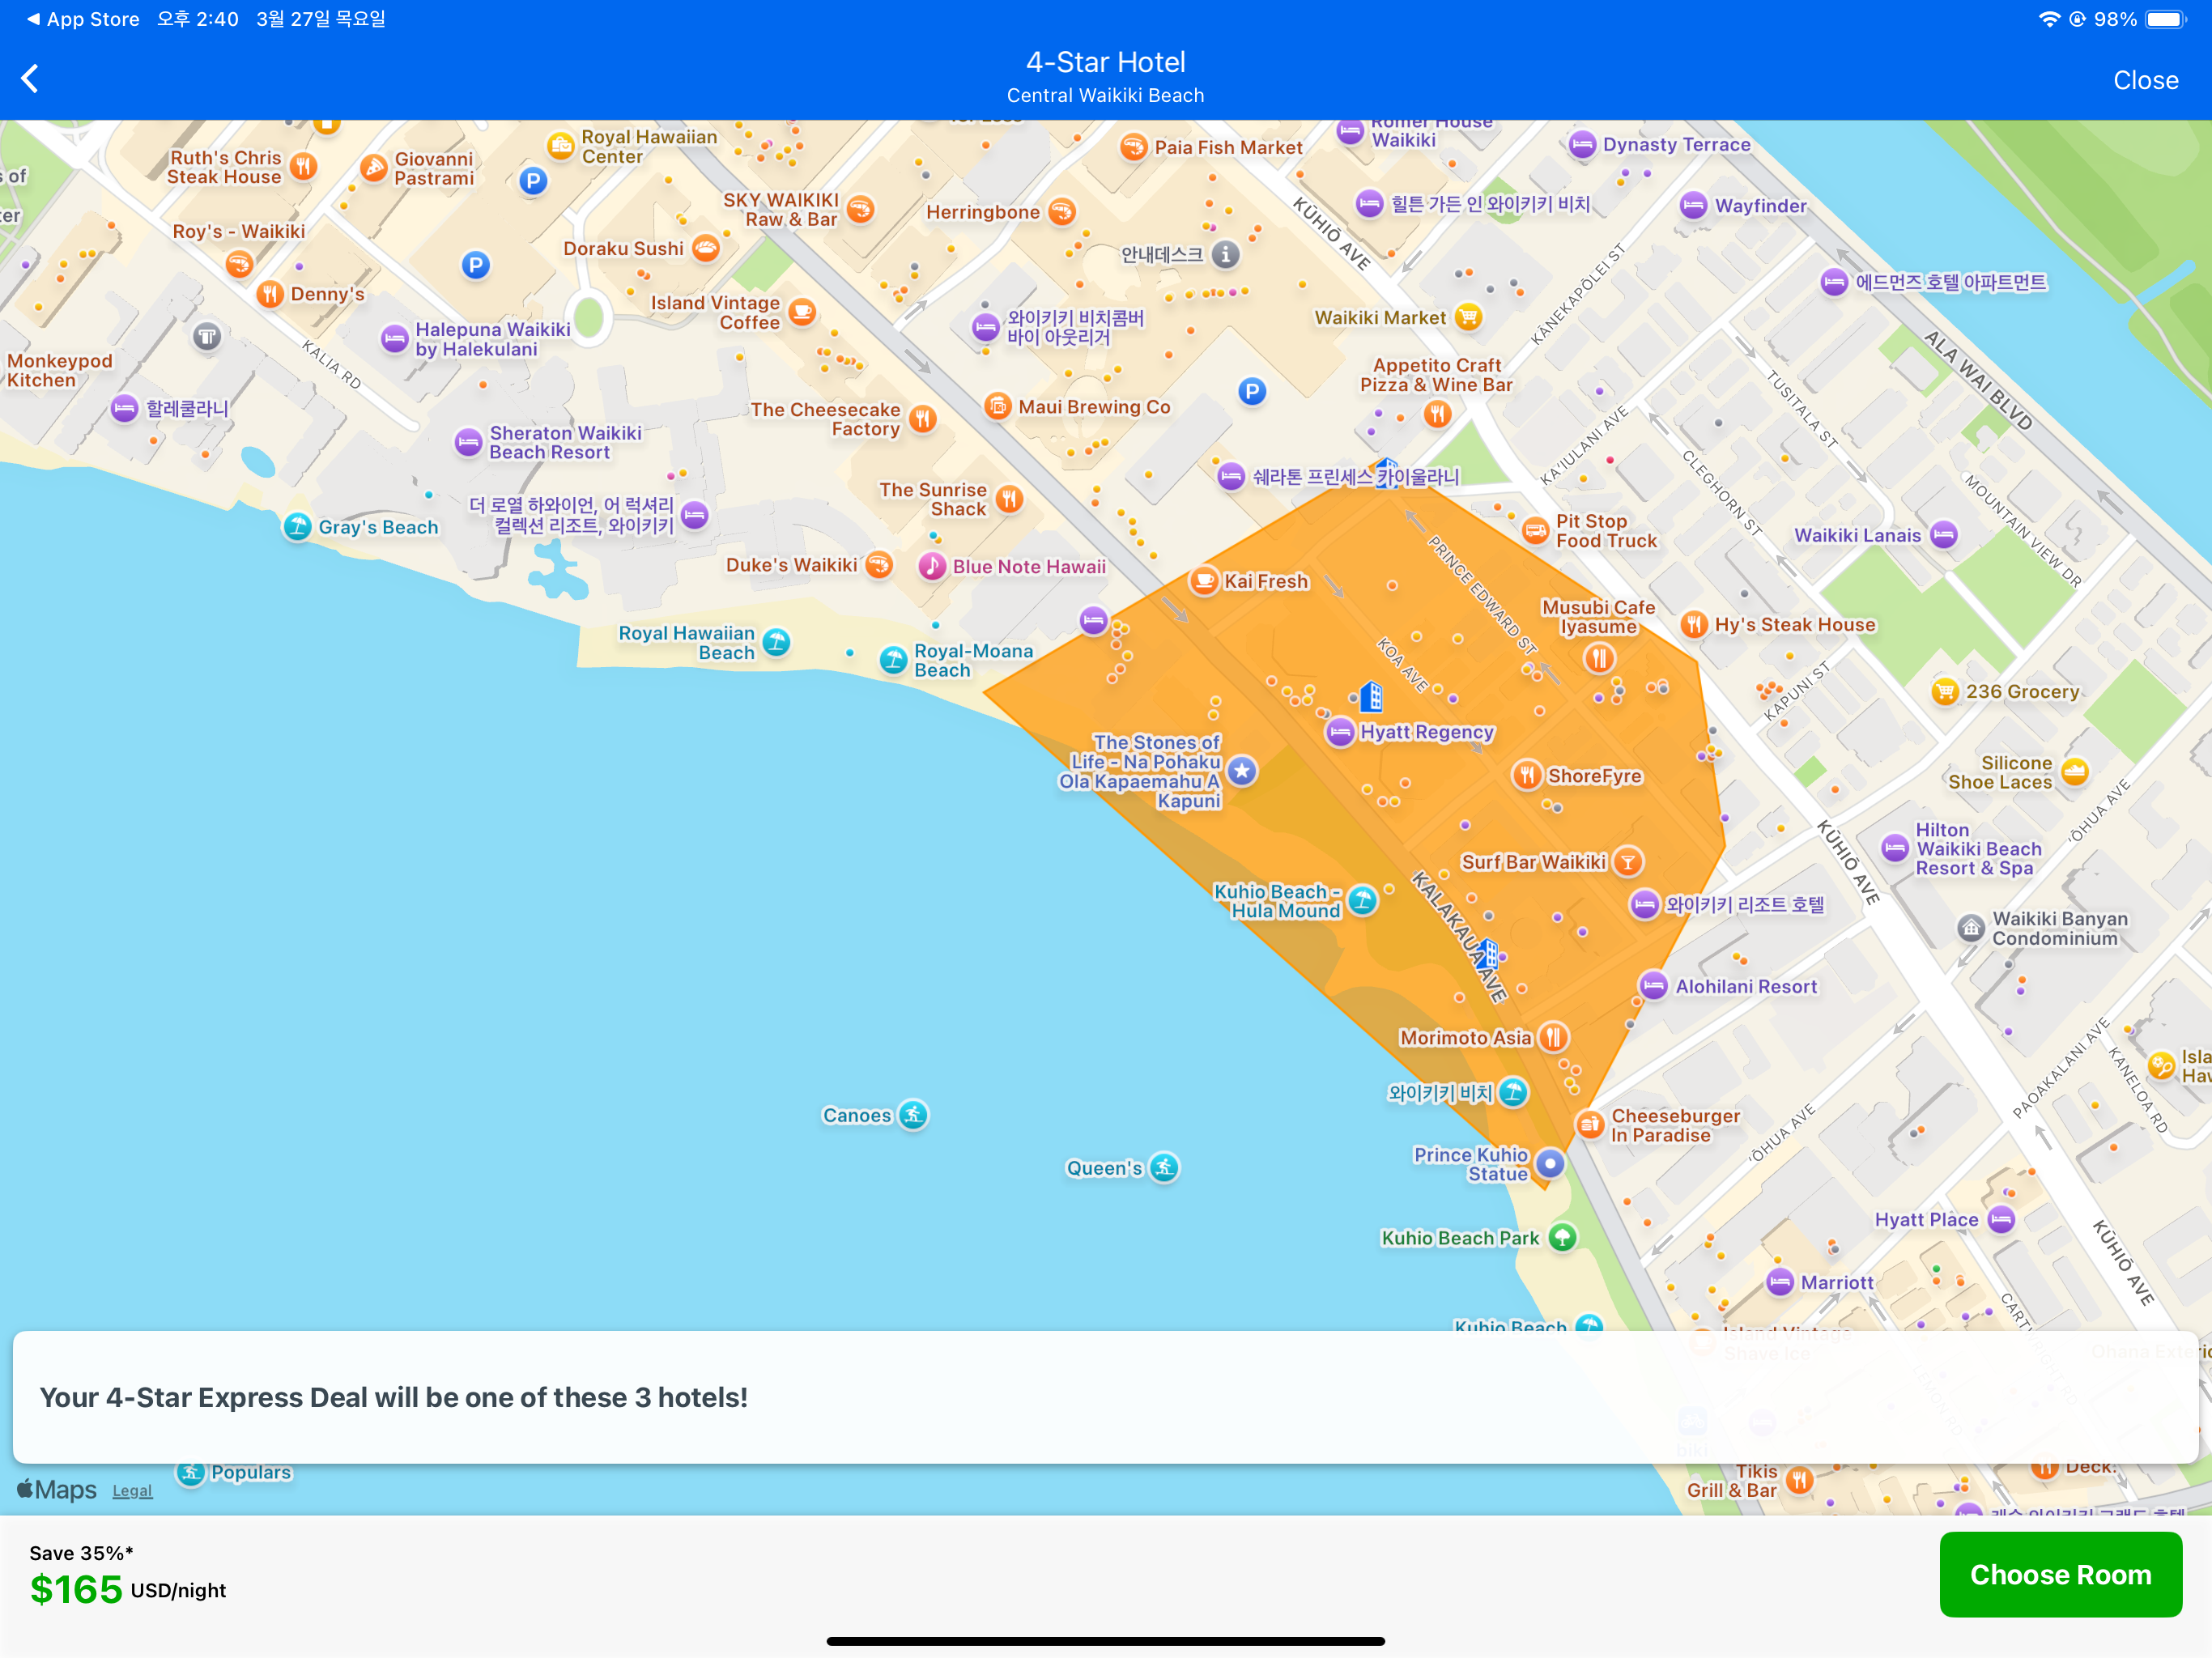Select The Sunrise Shack restaurant icon
The image size is (2212, 1658).
click(x=1010, y=499)
